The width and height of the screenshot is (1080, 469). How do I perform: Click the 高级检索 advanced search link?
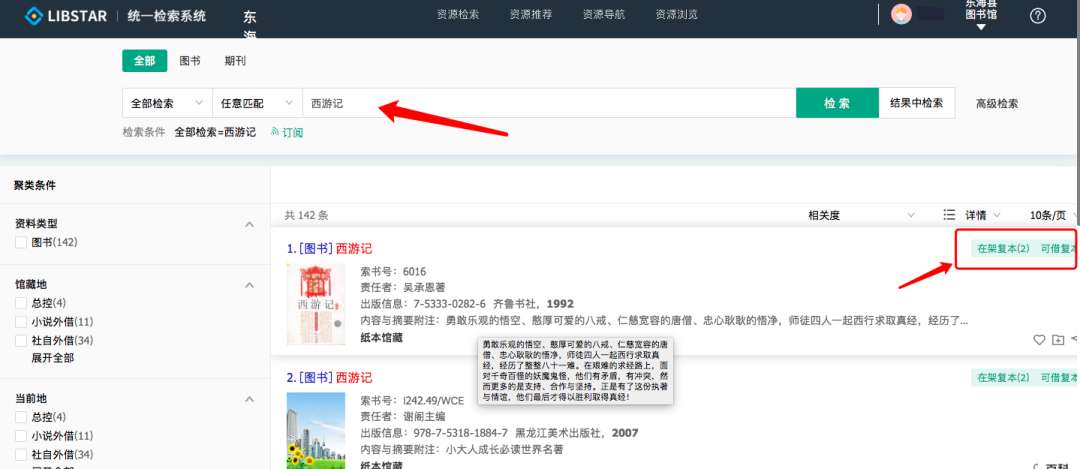point(996,103)
